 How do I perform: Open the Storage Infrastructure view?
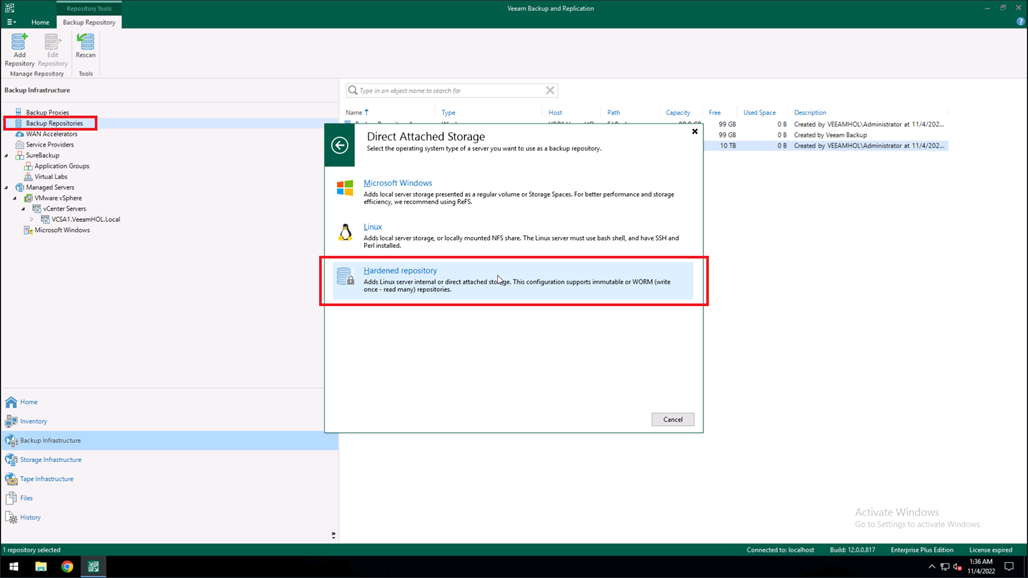[50, 460]
